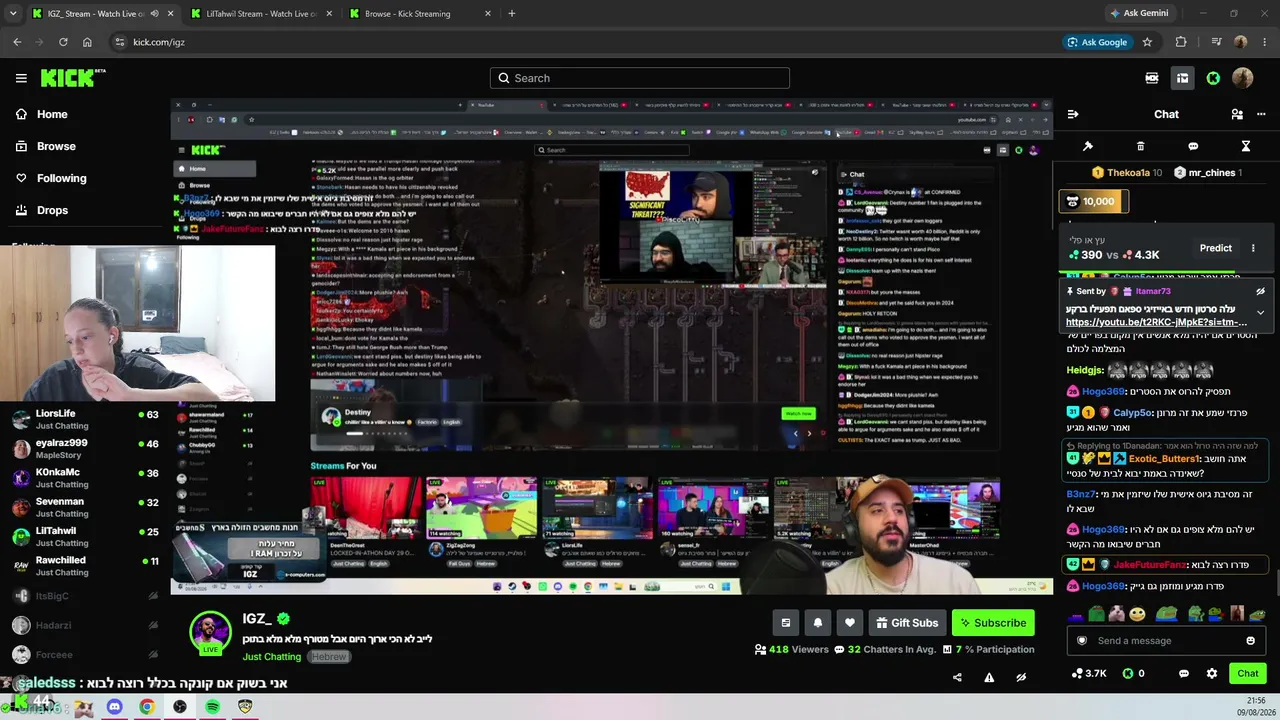Viewport: 1280px width, 720px height.
Task: Click the Kick search box
Action: [x=640, y=78]
